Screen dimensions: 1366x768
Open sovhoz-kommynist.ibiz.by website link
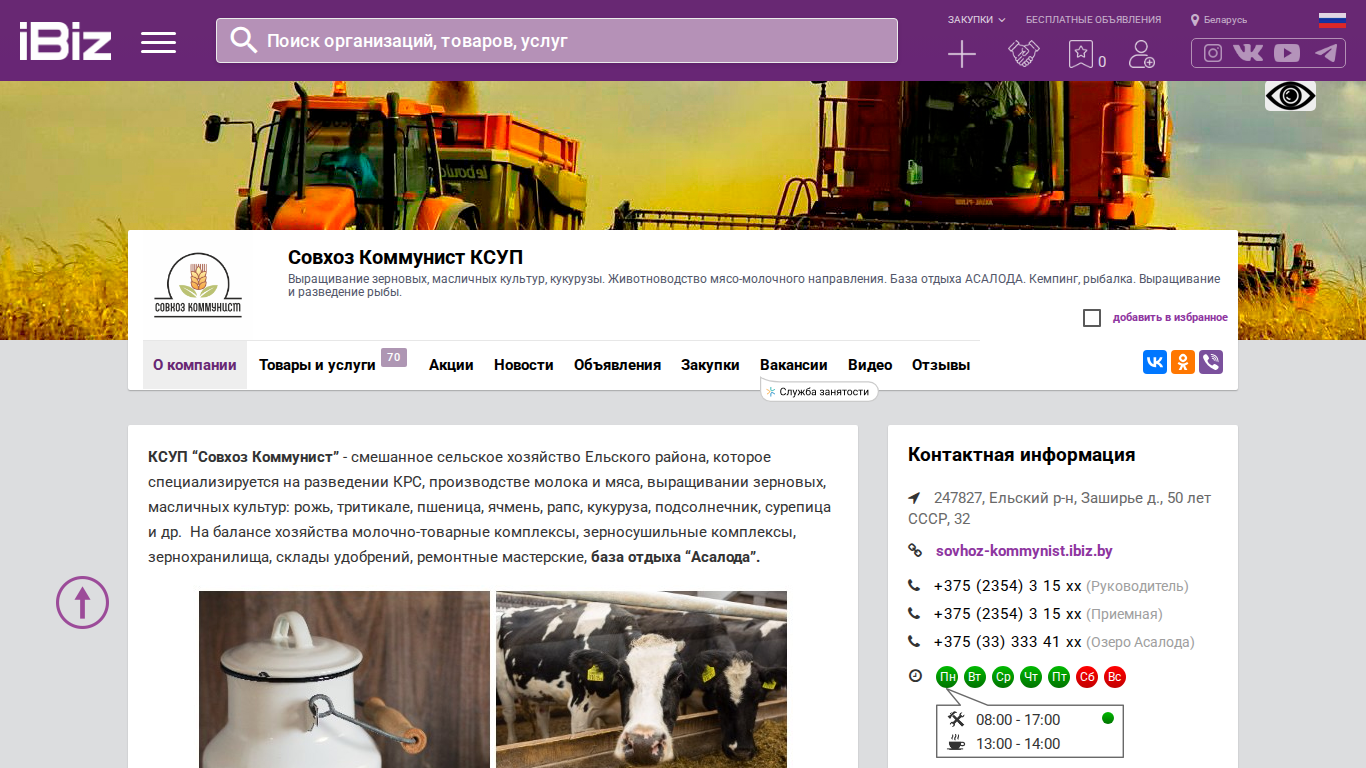point(1024,551)
